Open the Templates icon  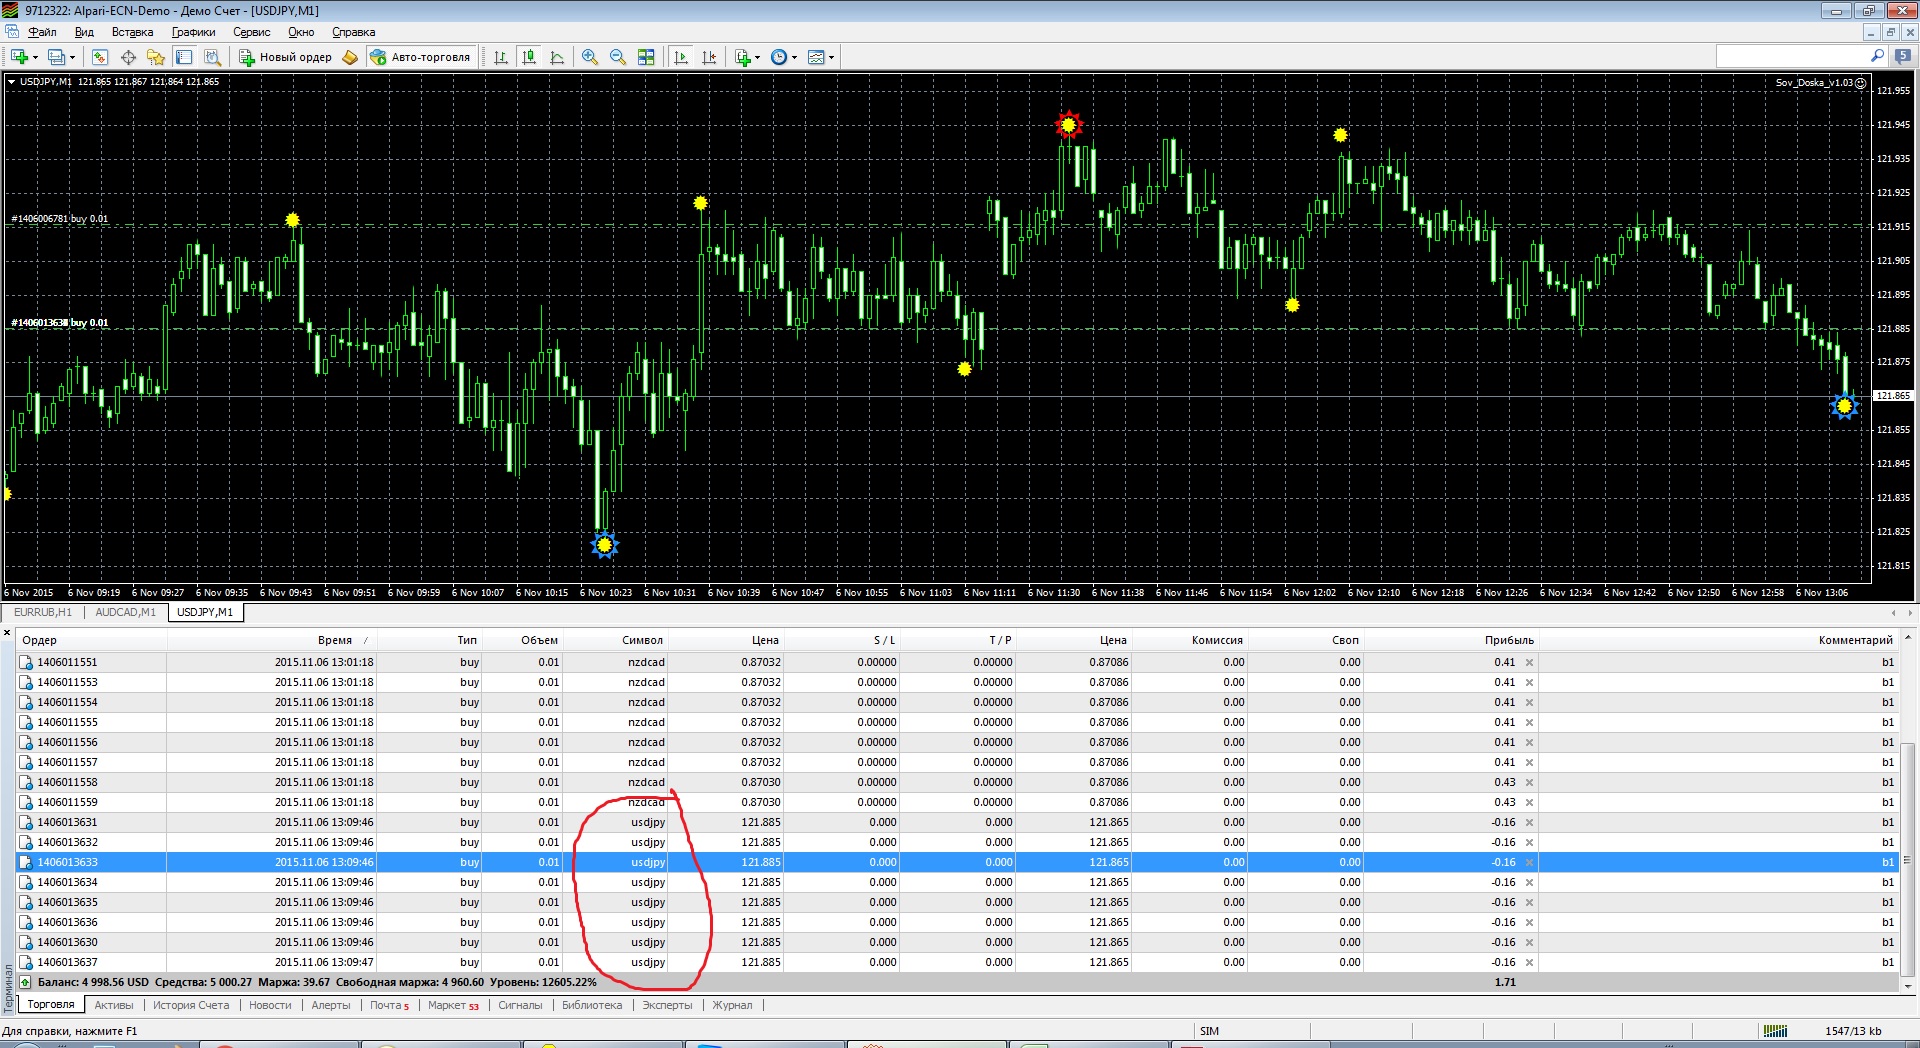click(x=816, y=57)
